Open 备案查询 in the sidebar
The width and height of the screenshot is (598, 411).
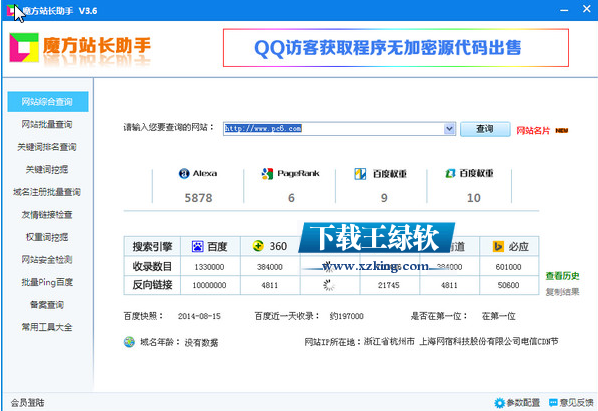[47, 305]
